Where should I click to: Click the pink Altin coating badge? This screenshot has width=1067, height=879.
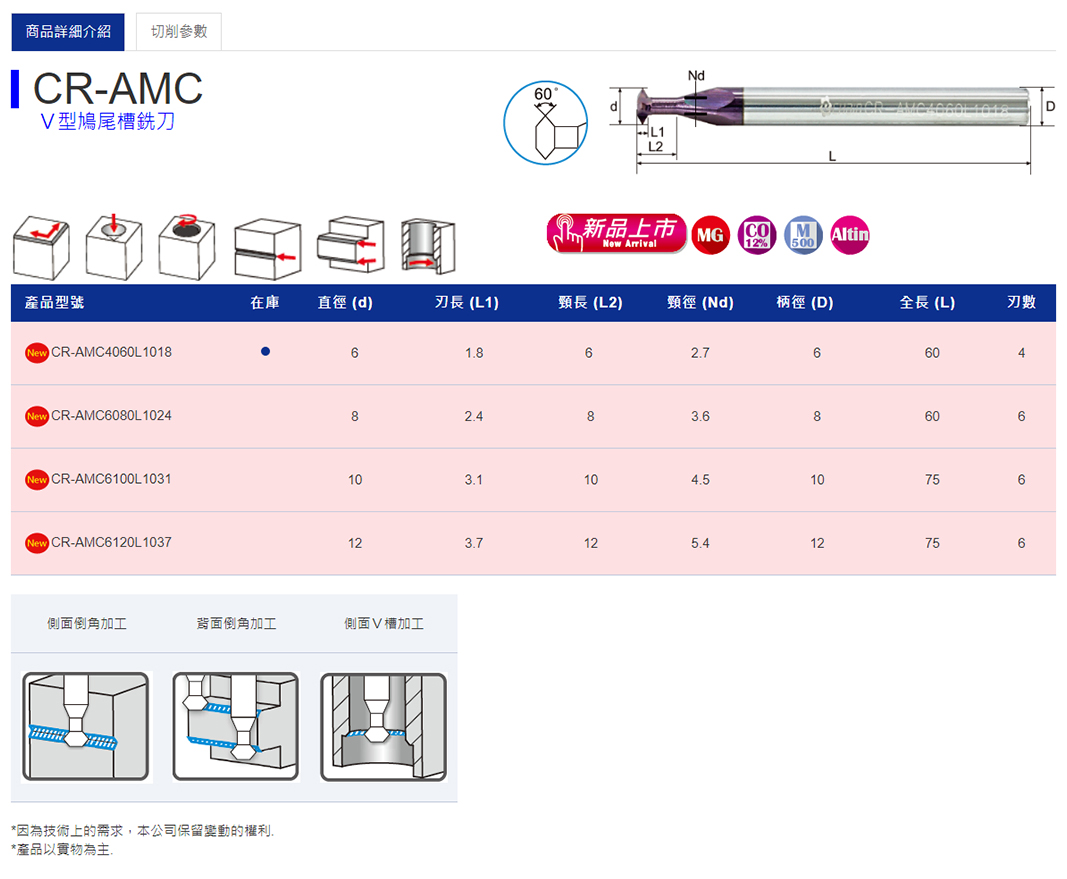[850, 235]
